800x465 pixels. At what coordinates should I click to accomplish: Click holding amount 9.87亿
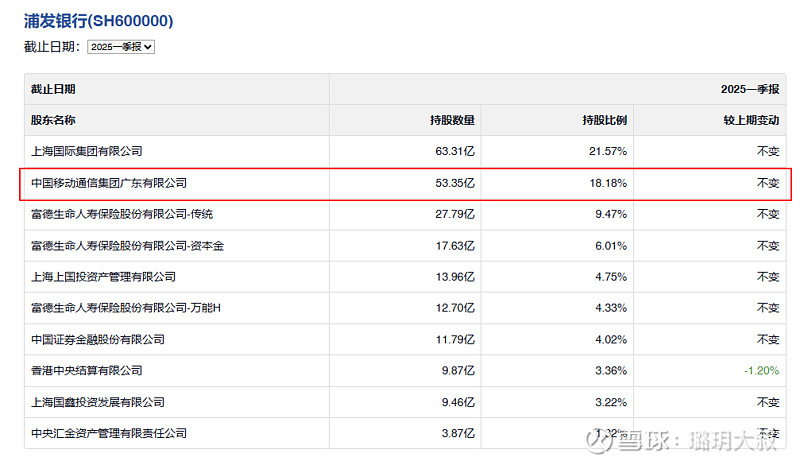click(x=458, y=371)
